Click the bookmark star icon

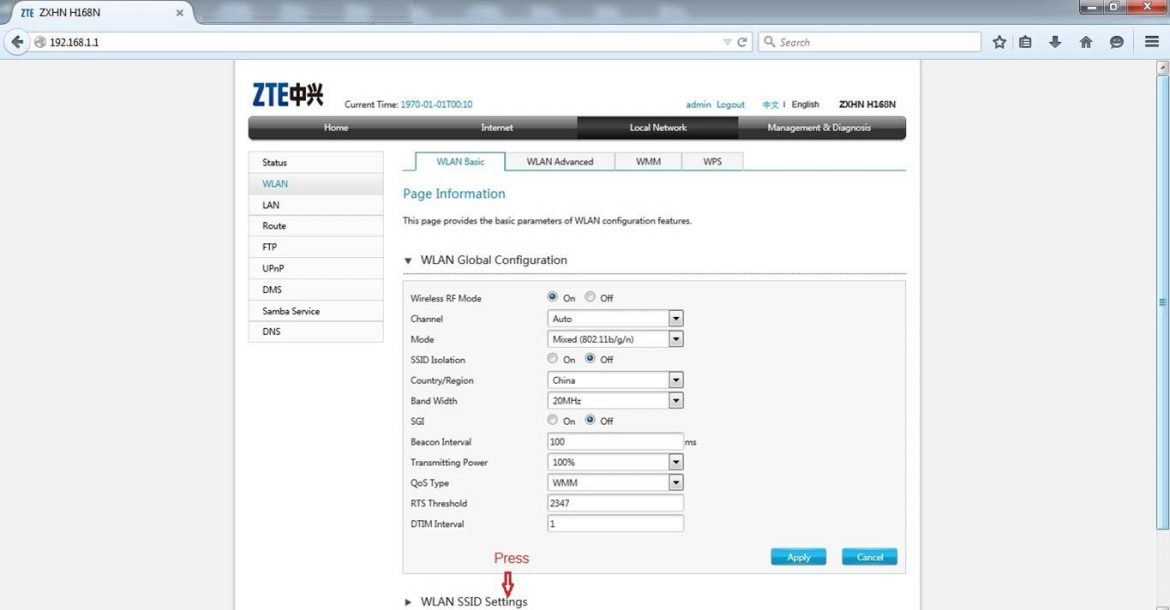(999, 42)
